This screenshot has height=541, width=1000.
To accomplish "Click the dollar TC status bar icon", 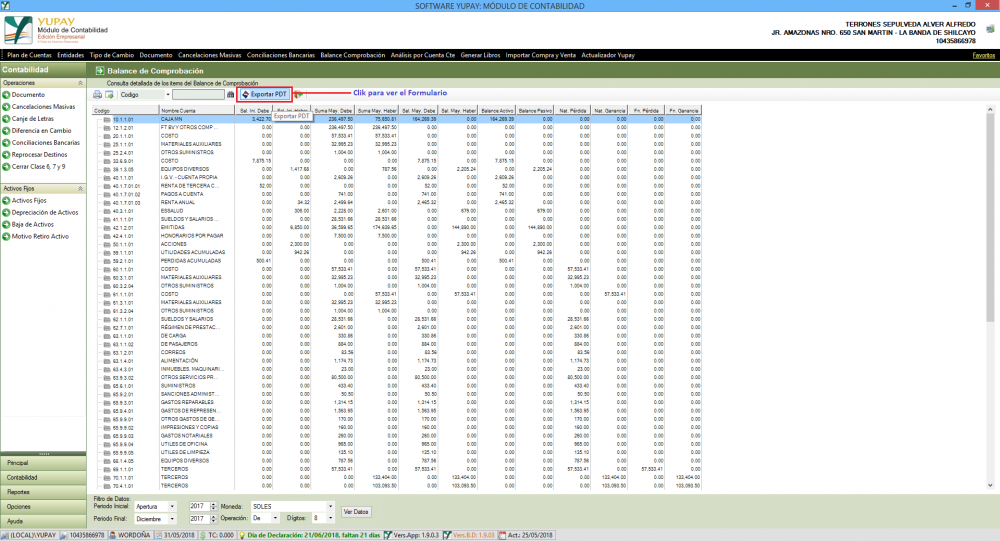I will 203,535.
